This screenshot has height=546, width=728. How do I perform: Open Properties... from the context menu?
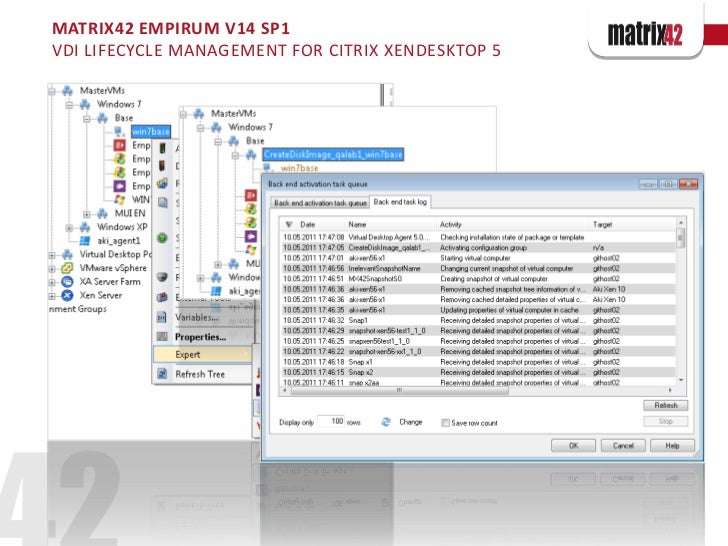(x=203, y=337)
